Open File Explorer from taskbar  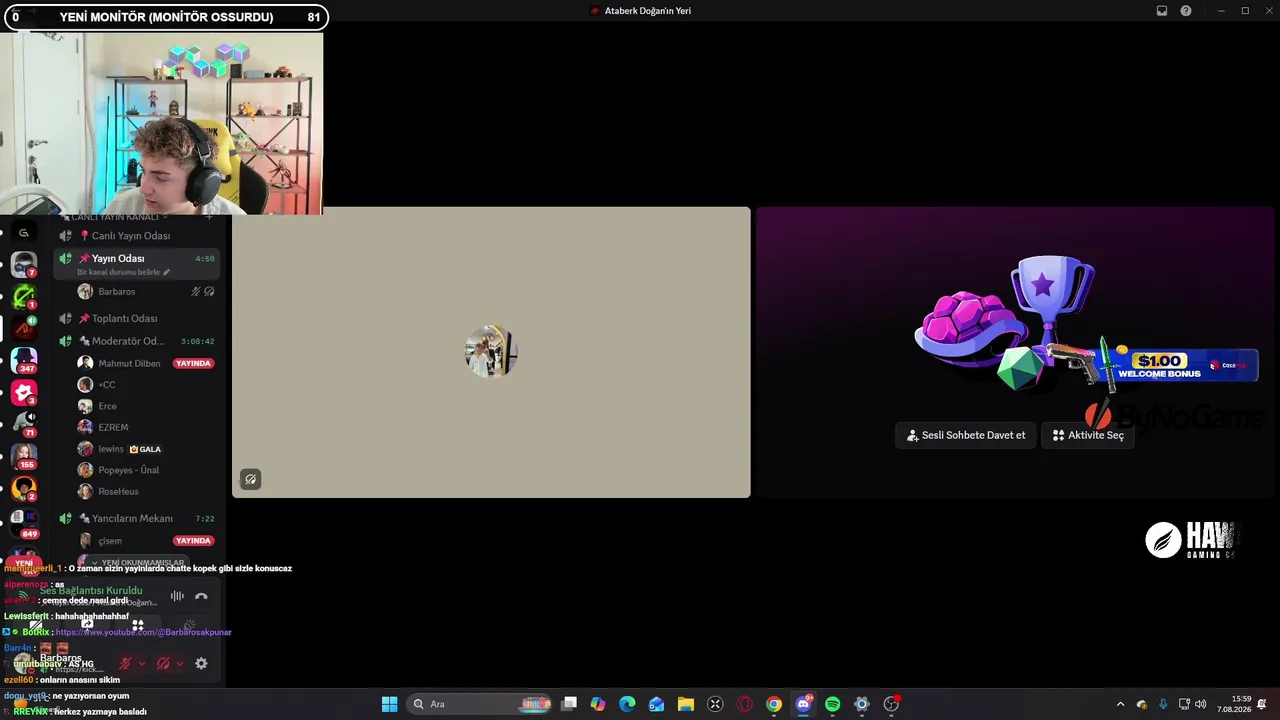pyautogui.click(x=686, y=704)
